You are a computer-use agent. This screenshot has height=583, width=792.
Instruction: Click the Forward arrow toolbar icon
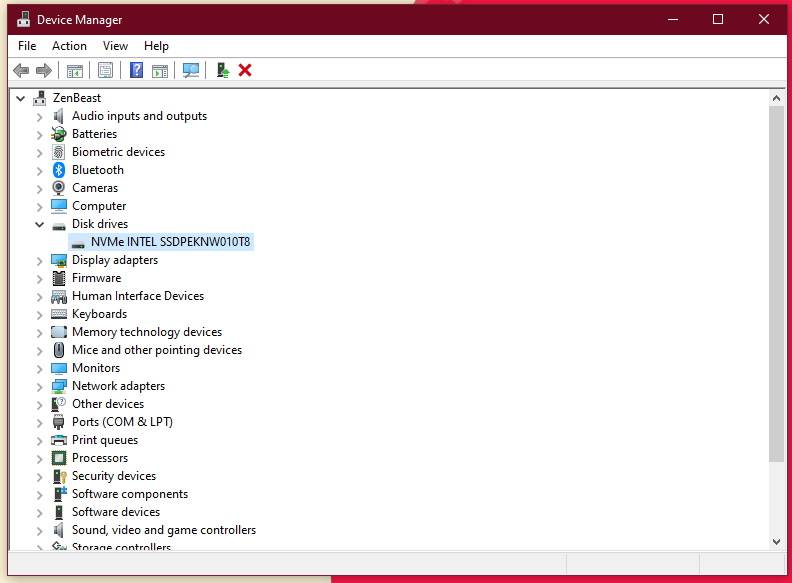click(x=44, y=70)
